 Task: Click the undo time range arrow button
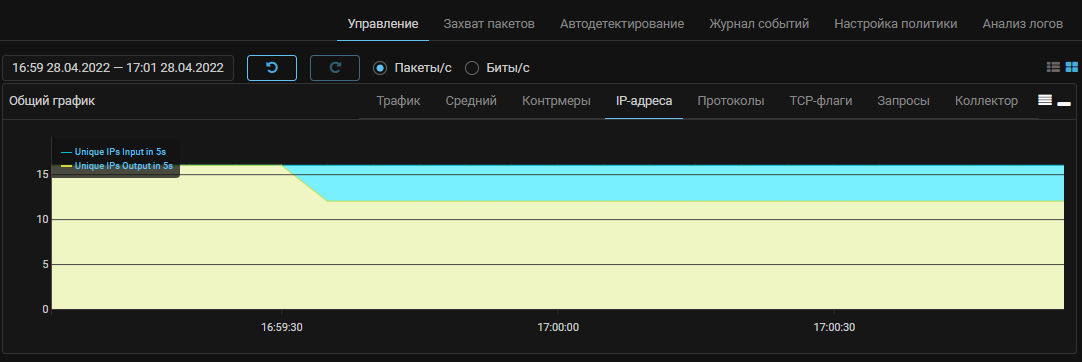point(272,68)
